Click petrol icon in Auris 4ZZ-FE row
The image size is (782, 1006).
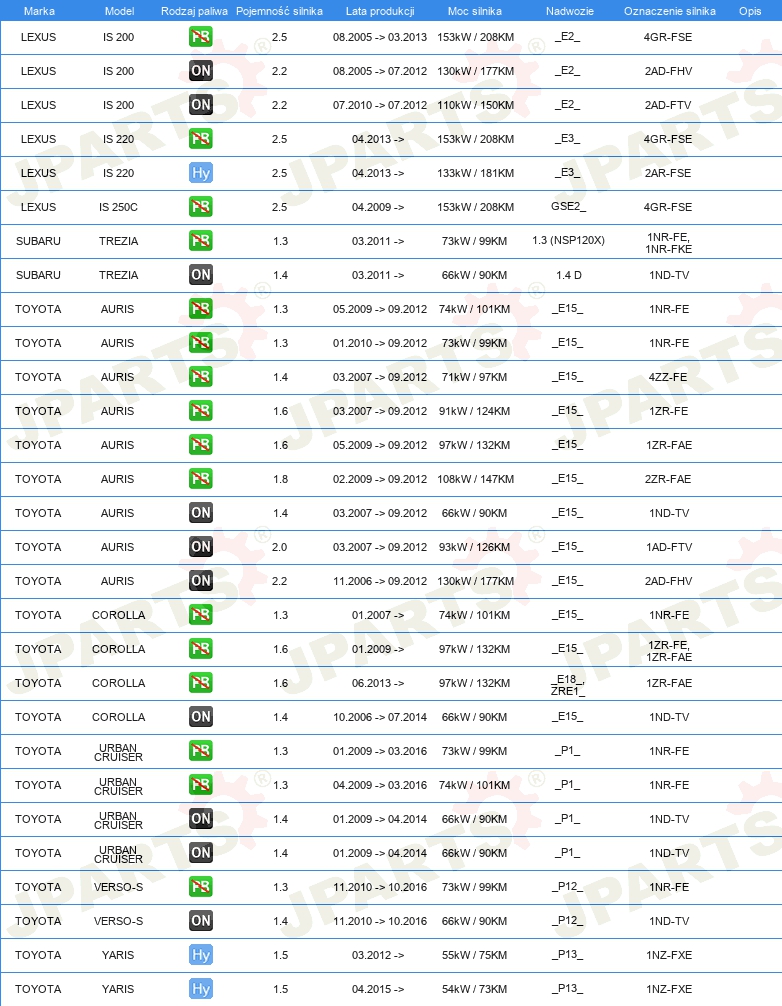[201, 377]
